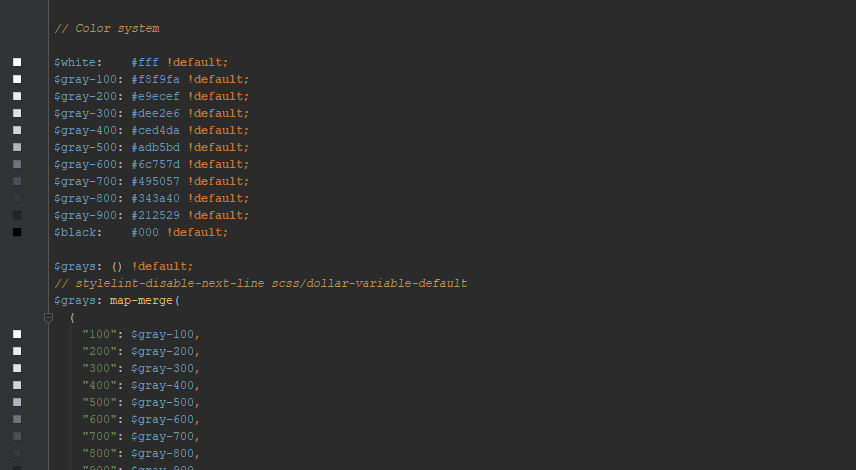856x470 pixels.
Task: Click gutter color icon beside $gray-800 declaration
Action: 17,198
